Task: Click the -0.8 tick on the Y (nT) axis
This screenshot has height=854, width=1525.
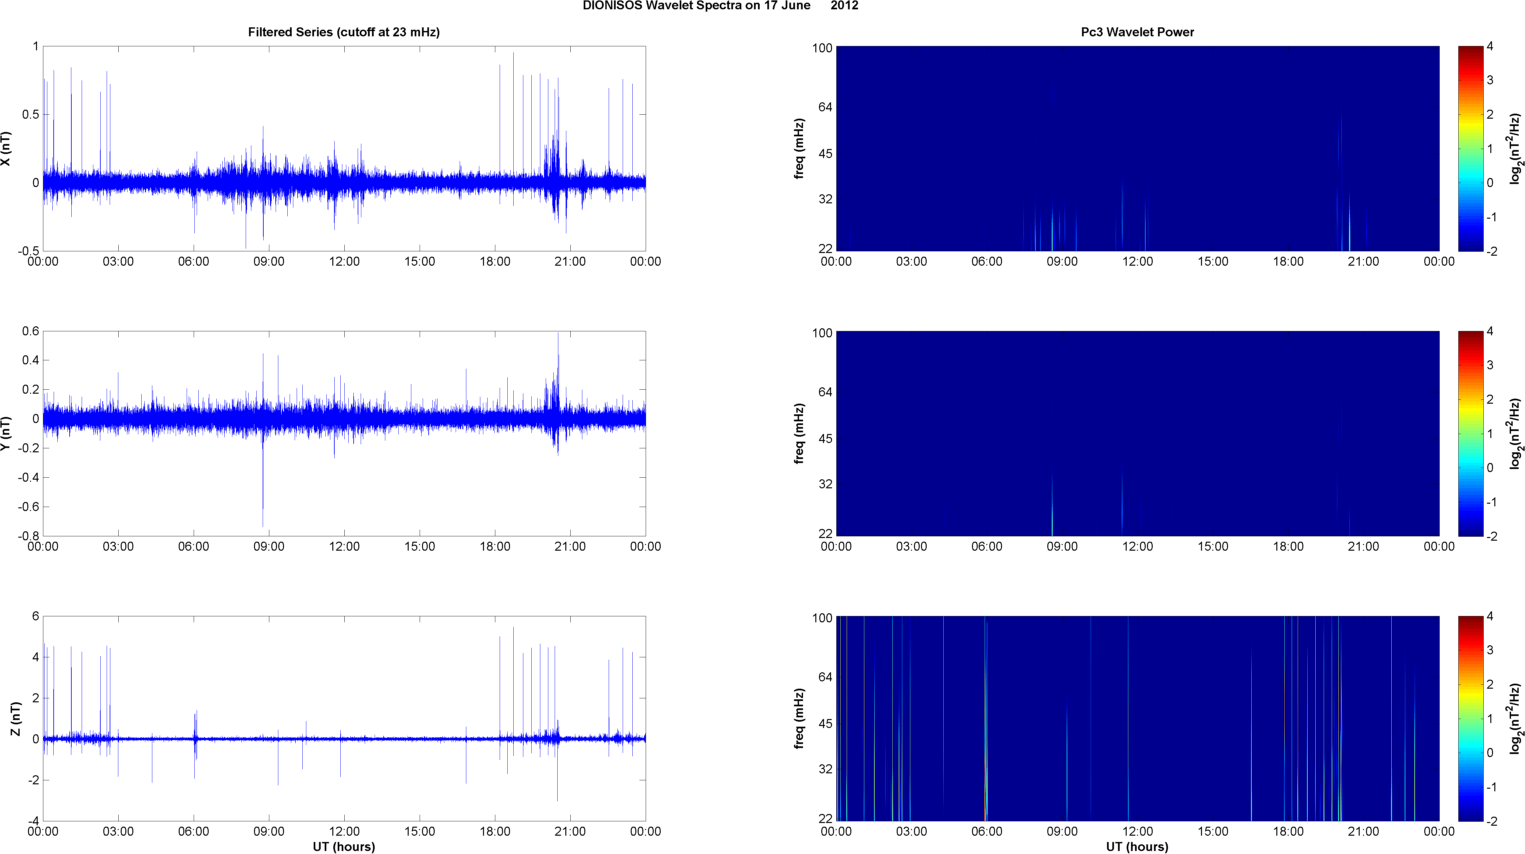Action: (28, 536)
